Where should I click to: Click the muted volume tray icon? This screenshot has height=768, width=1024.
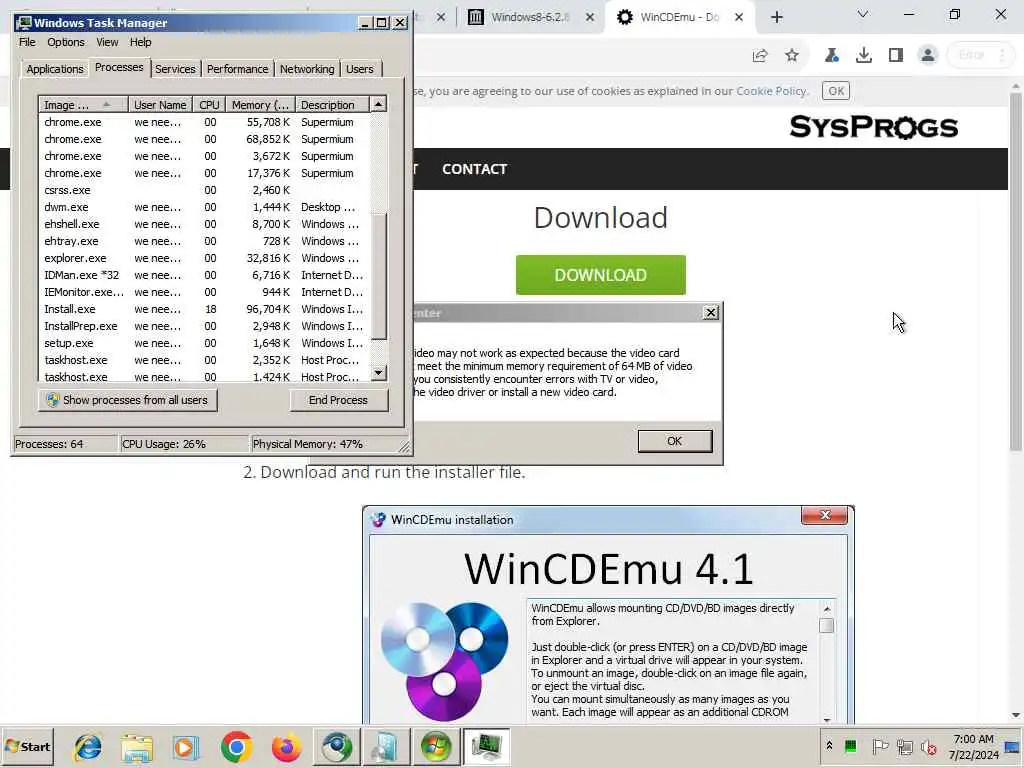click(x=928, y=746)
